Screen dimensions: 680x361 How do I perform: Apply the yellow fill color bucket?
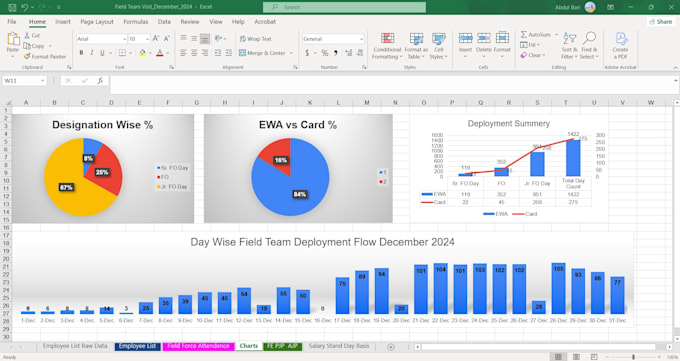142,53
